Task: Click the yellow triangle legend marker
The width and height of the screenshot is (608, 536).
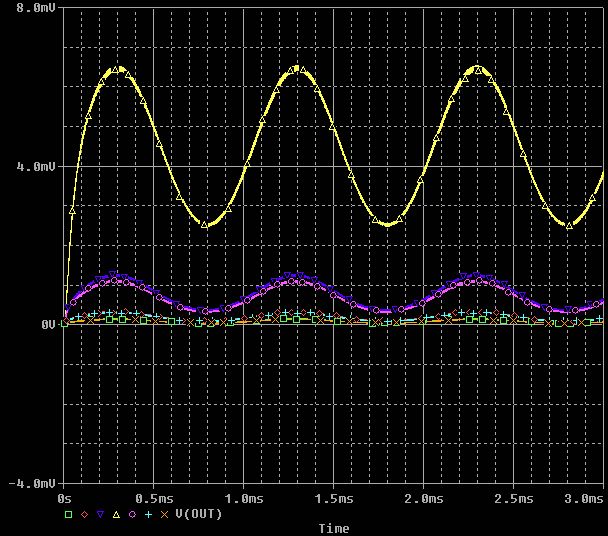Action: pyautogui.click(x=116, y=514)
